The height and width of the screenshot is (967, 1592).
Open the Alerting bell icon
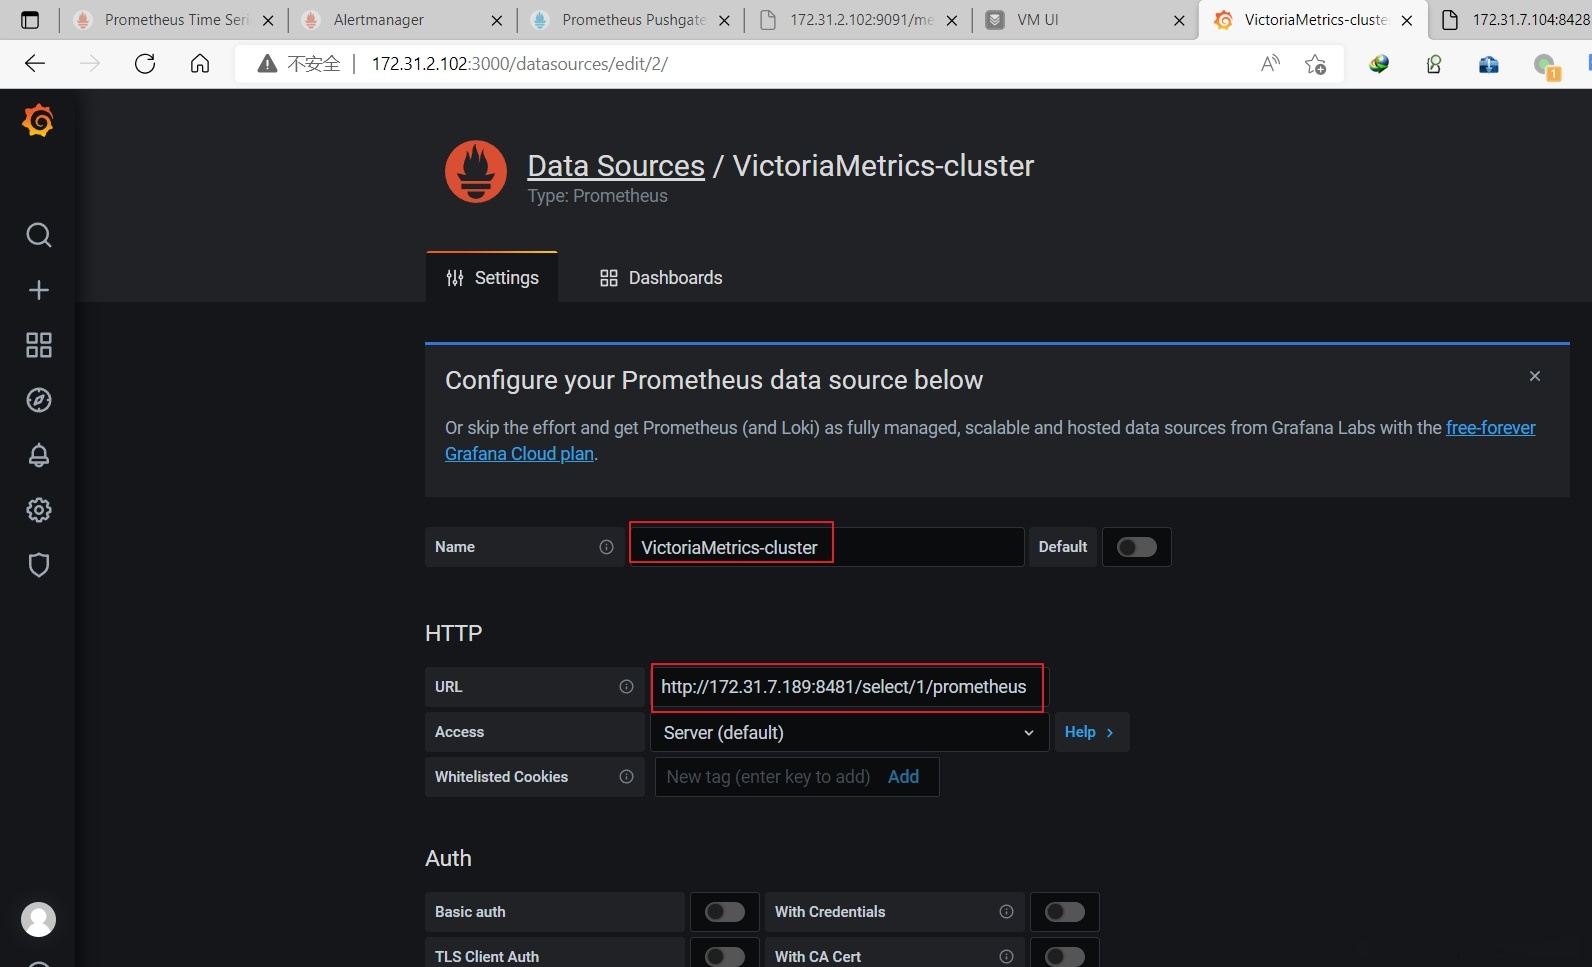[38, 455]
